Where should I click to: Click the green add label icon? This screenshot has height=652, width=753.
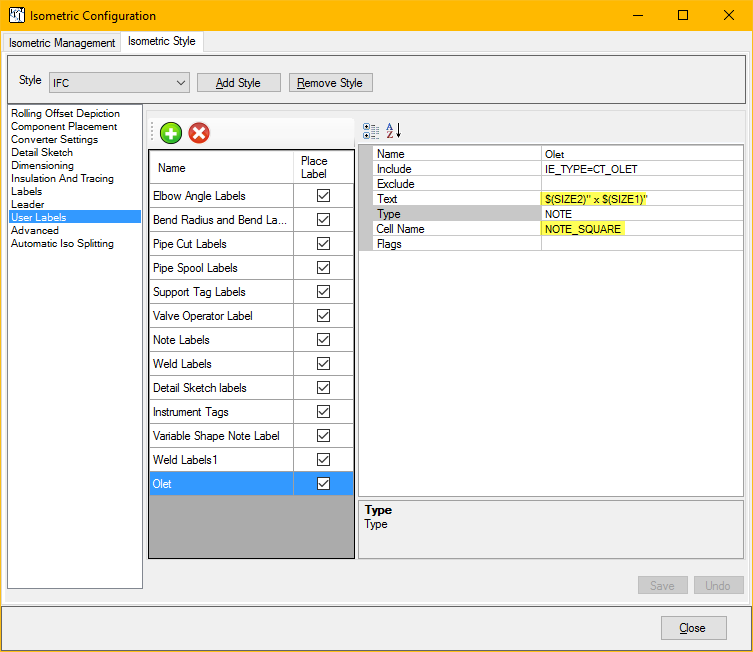(171, 133)
